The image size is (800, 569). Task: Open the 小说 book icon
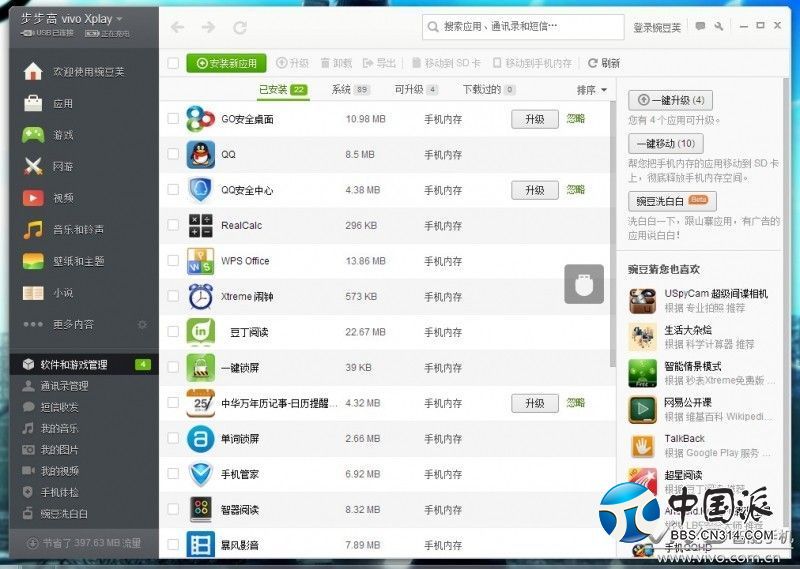33,293
